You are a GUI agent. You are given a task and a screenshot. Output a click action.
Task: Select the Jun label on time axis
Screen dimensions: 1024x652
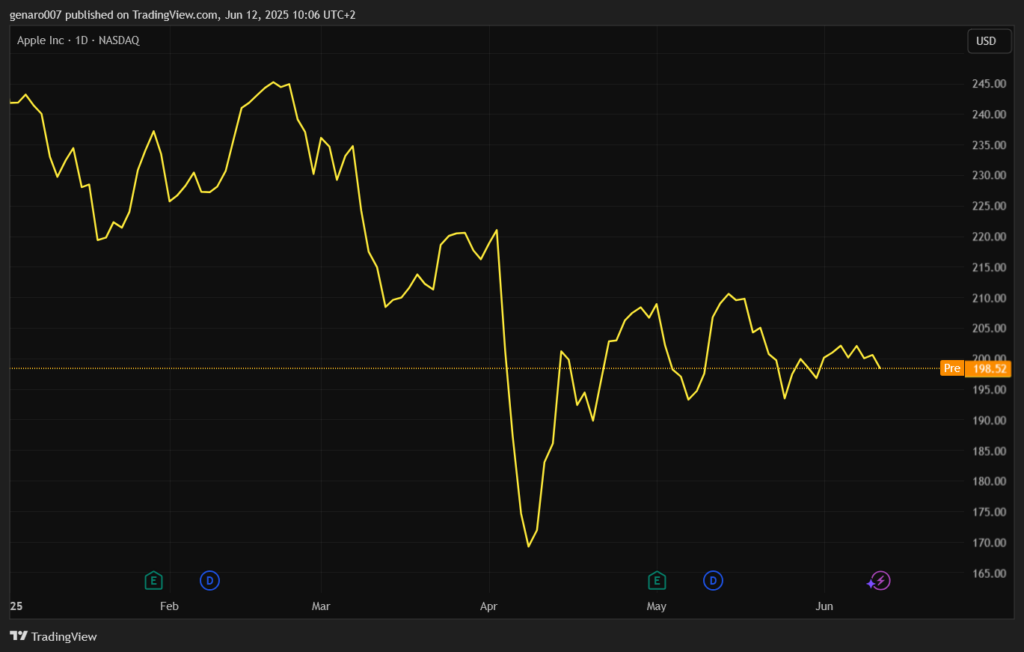tap(824, 606)
